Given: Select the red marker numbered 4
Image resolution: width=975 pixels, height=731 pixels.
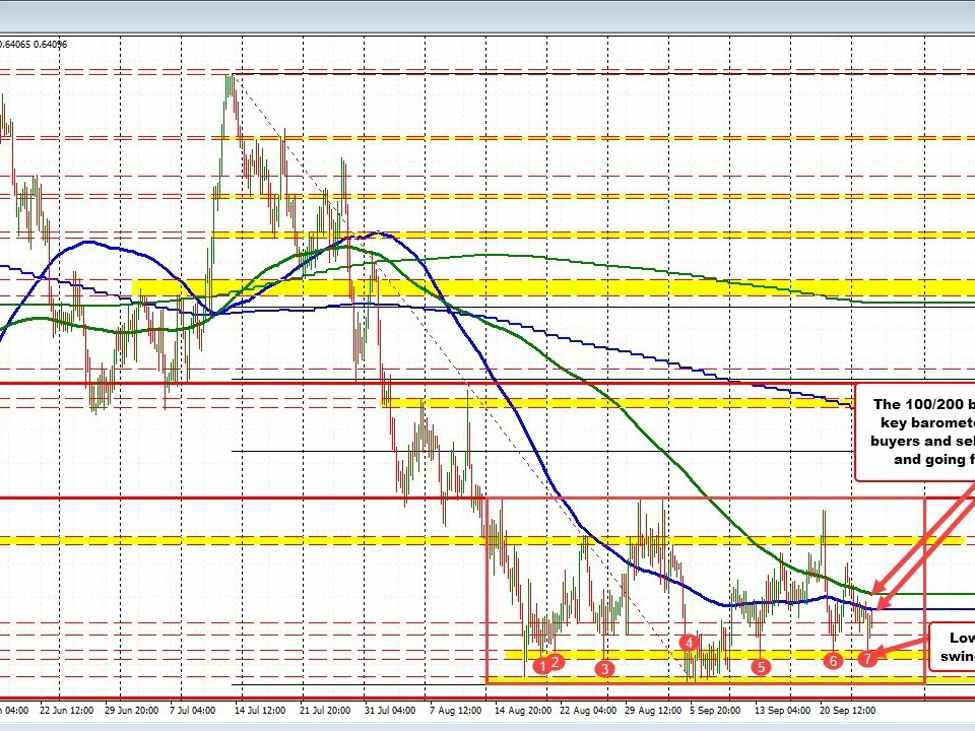Looking at the screenshot, I should [x=688, y=642].
